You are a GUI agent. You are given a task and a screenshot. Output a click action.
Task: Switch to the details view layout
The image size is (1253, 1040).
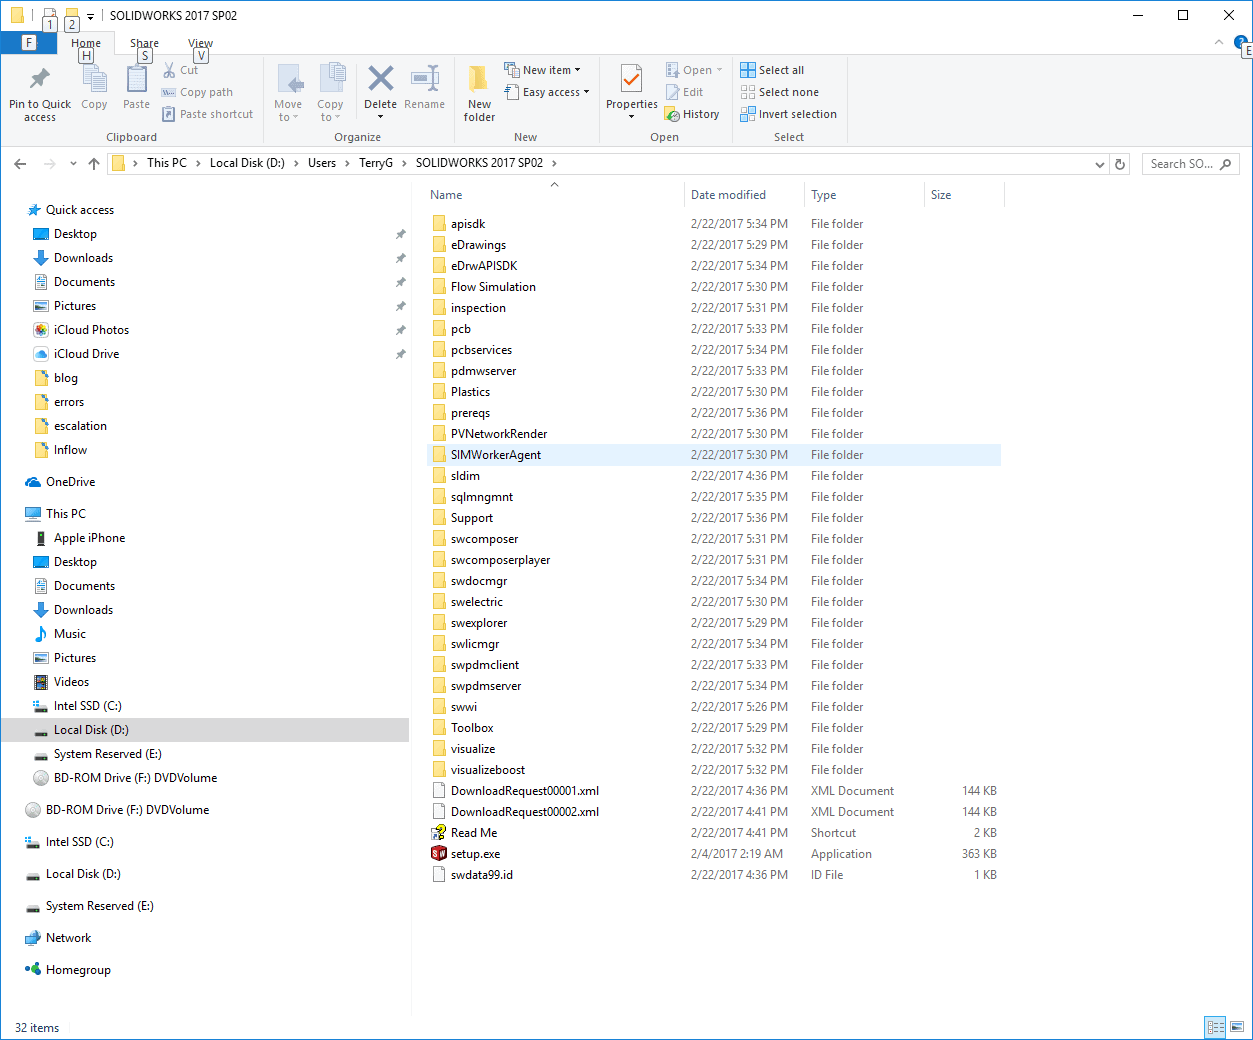[x=1215, y=1027]
